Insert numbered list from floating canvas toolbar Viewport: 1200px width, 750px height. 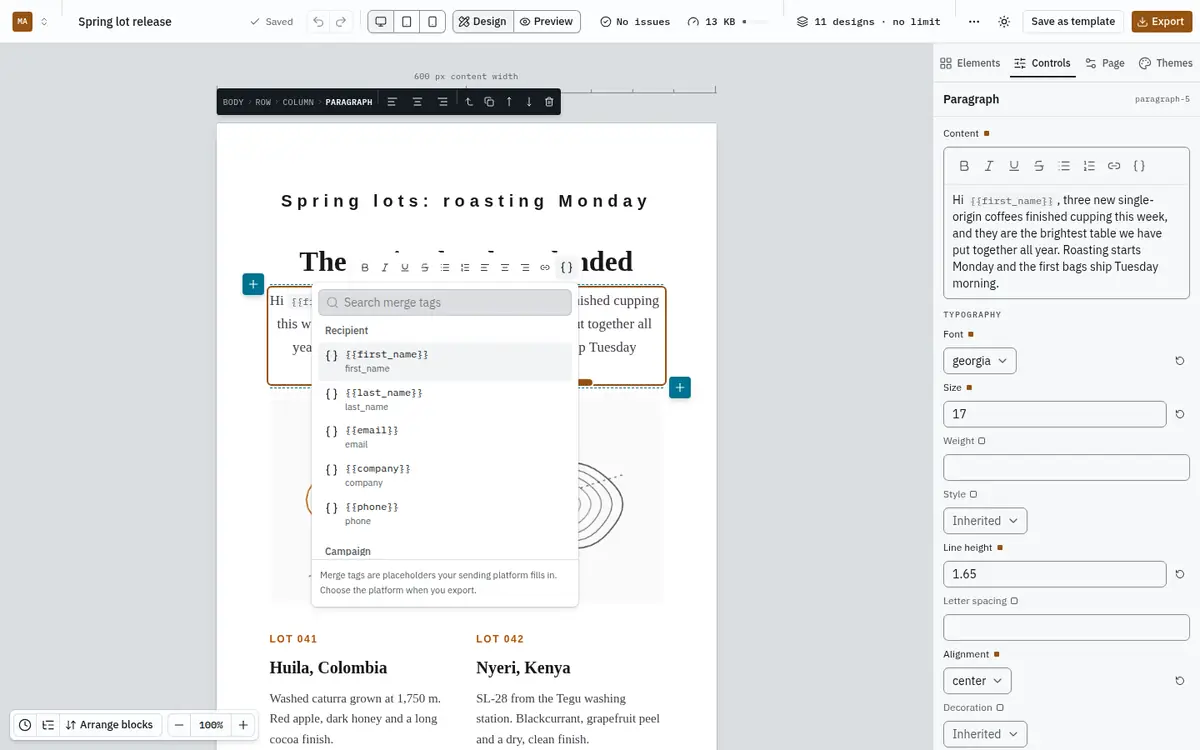tap(465, 267)
